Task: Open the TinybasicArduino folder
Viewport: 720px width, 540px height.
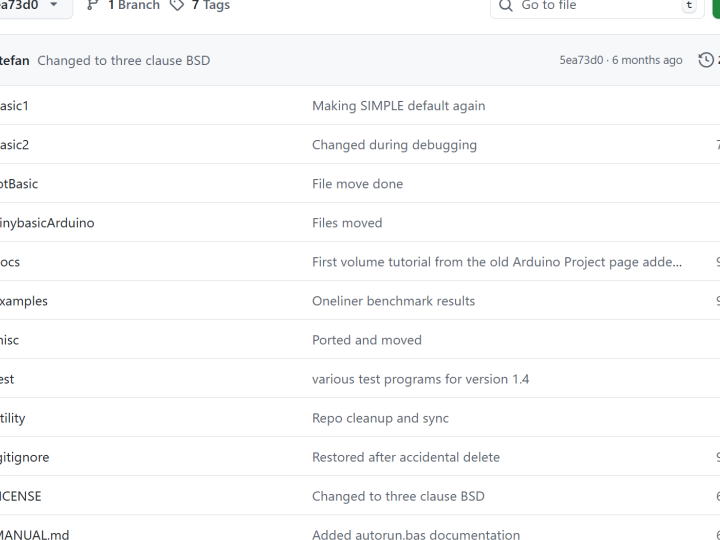Action: [47, 223]
